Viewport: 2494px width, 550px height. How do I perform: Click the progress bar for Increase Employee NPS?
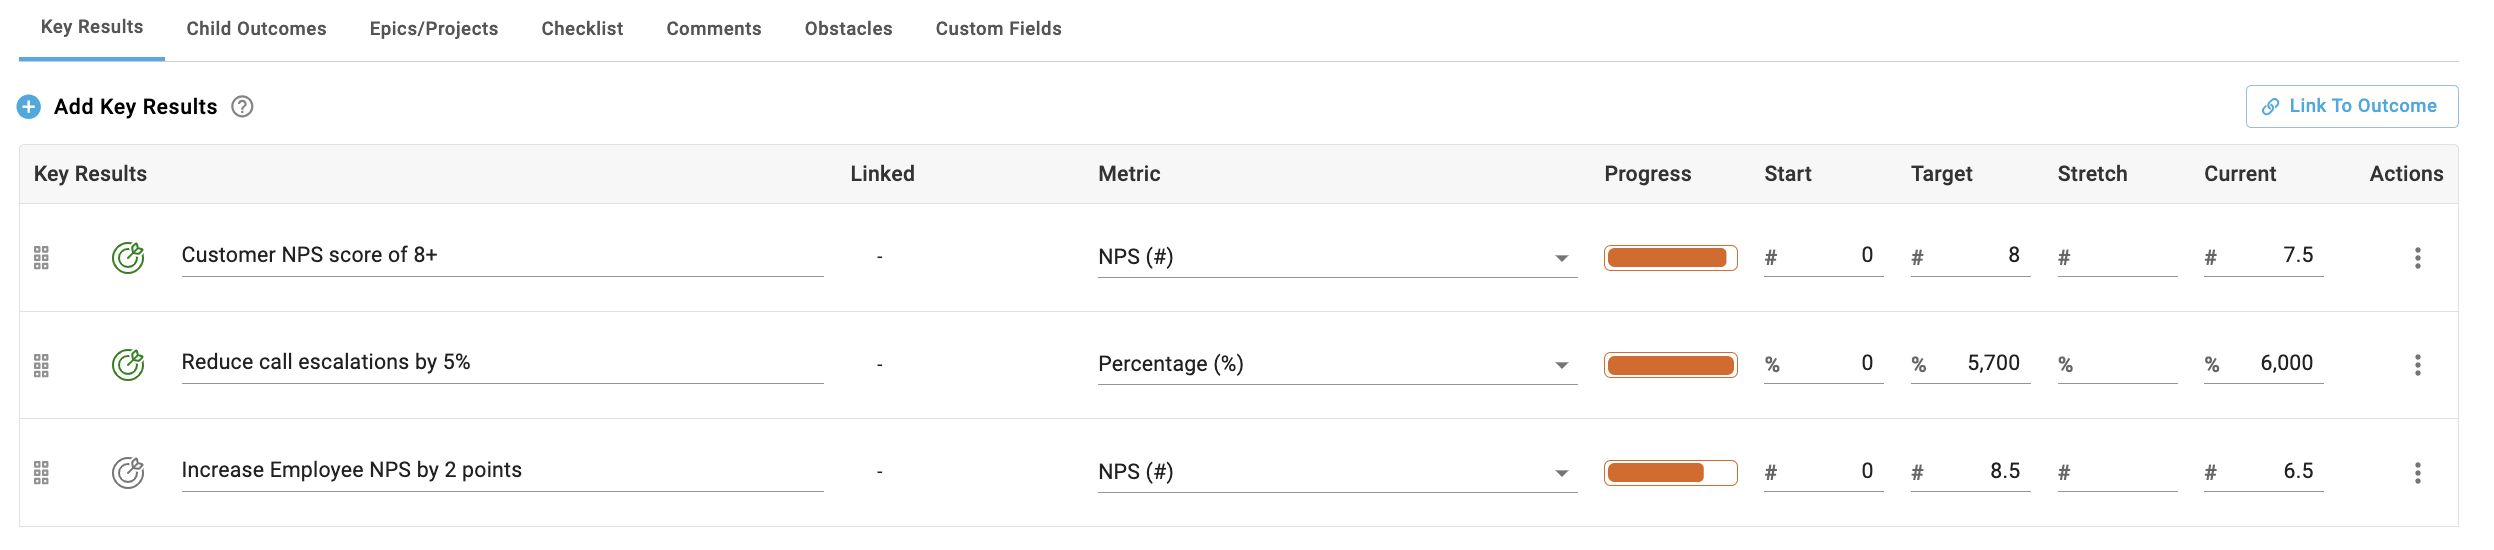click(x=1670, y=472)
